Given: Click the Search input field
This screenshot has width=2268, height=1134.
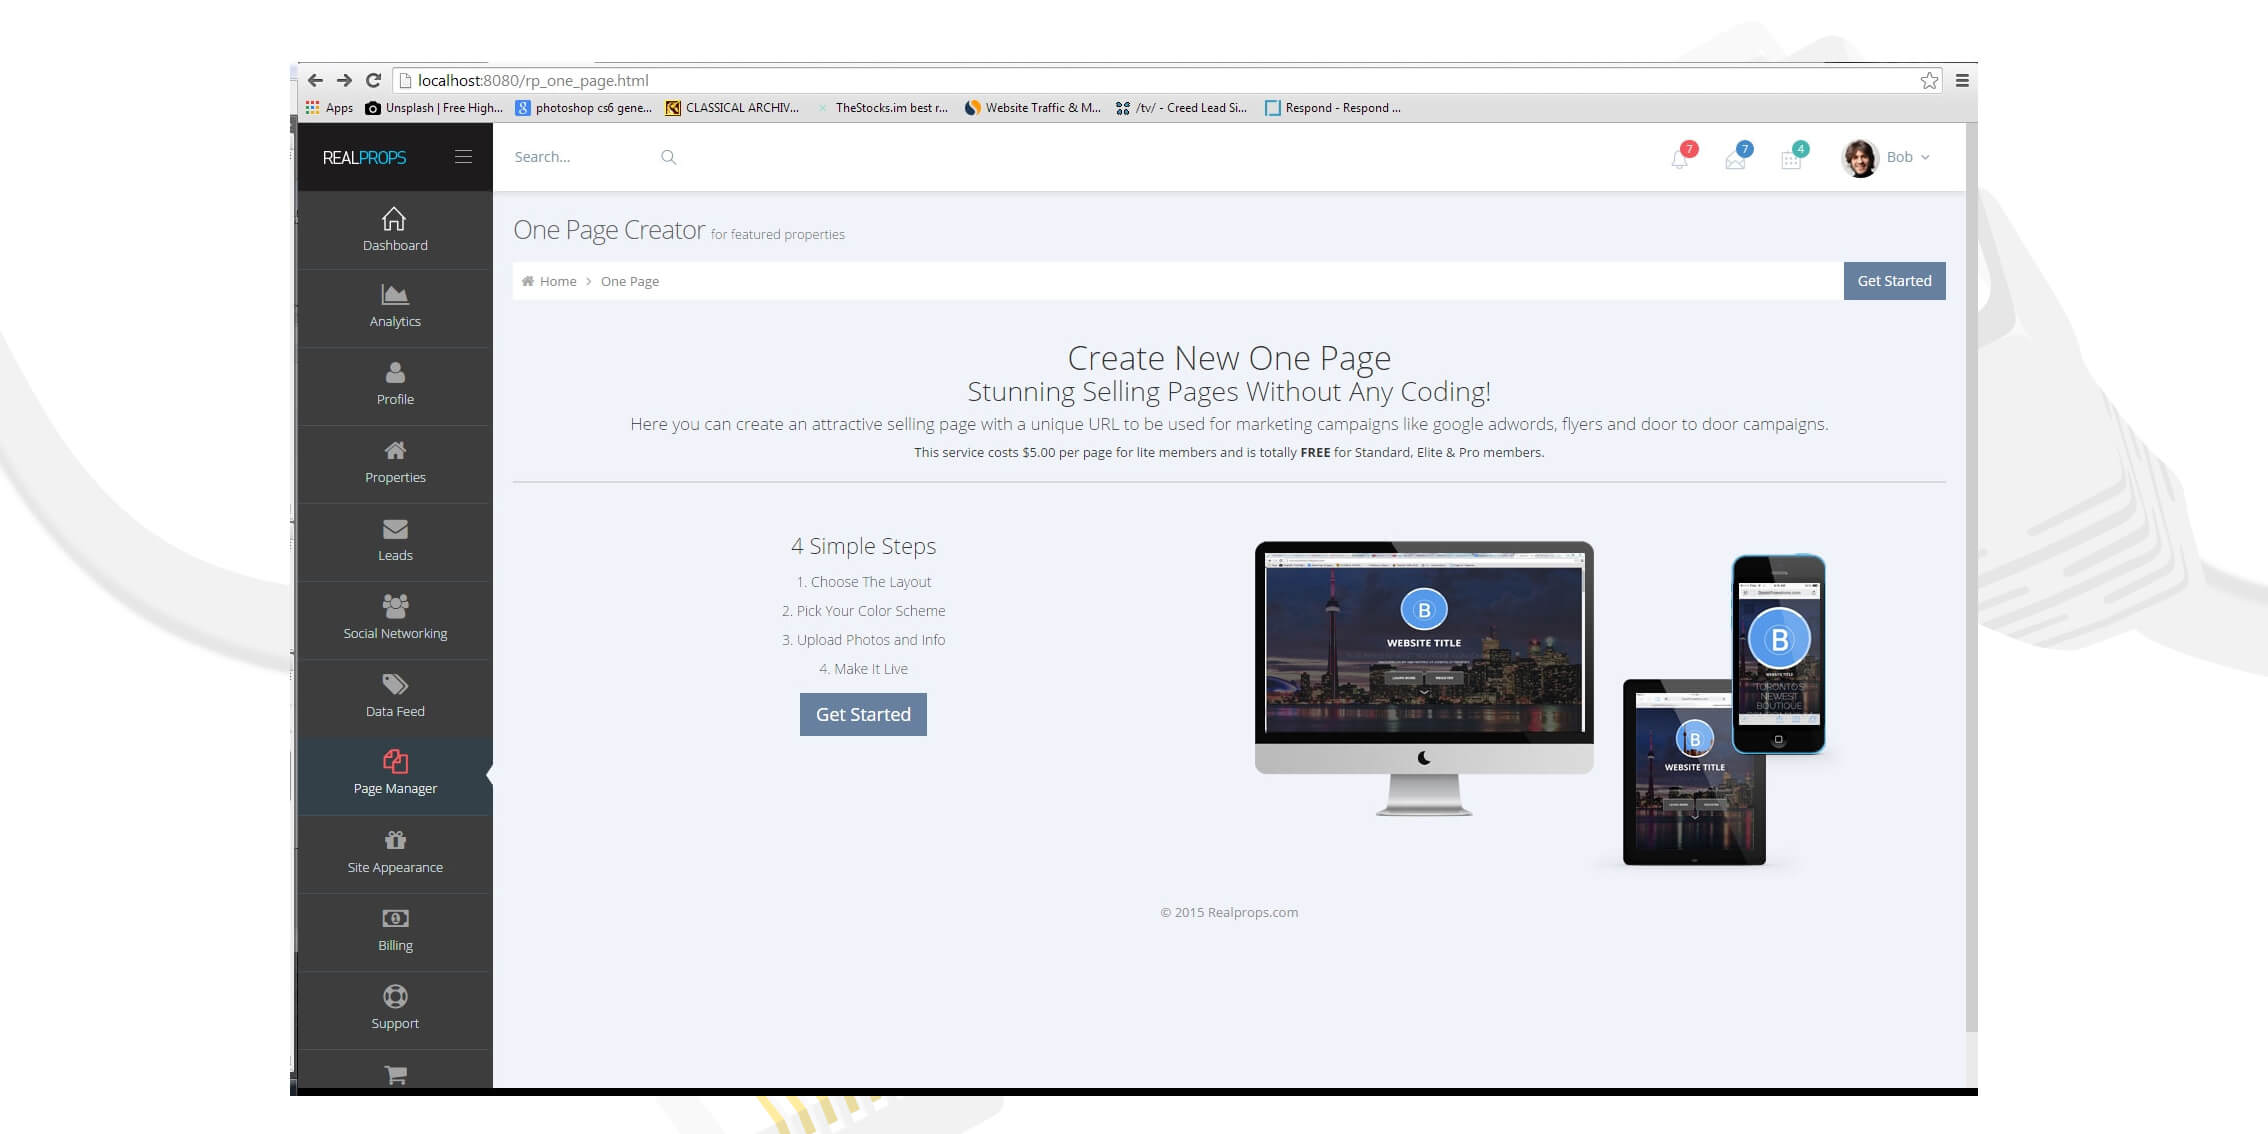Looking at the screenshot, I should click(x=580, y=157).
